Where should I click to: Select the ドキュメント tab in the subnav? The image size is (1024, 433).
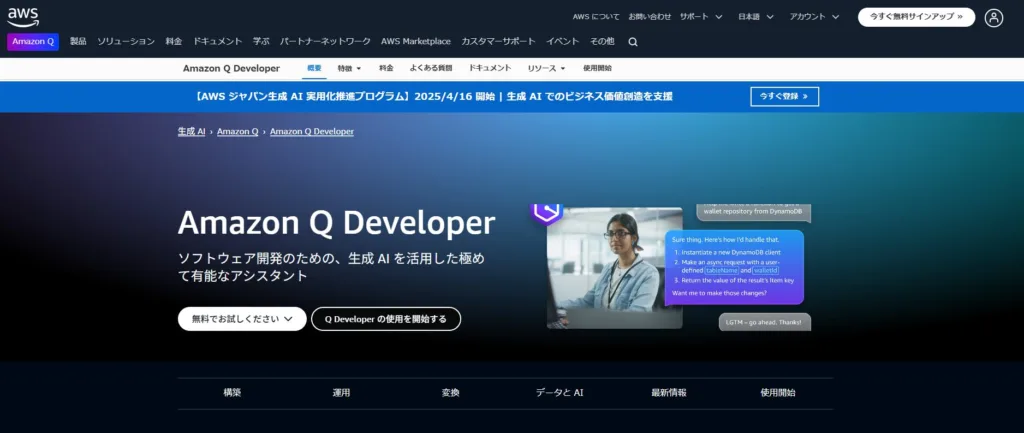[490, 68]
